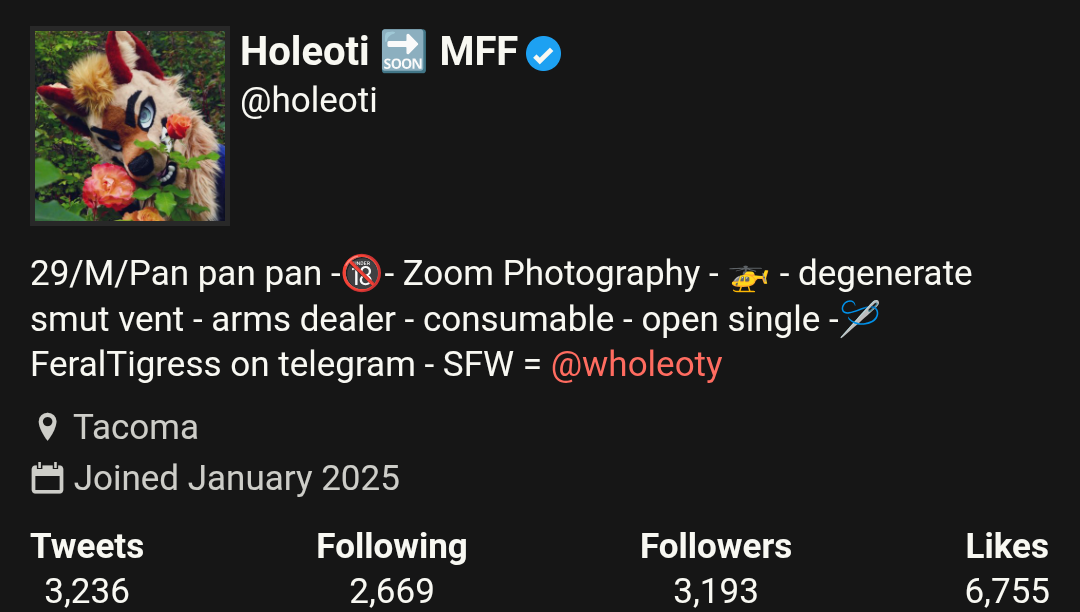This screenshot has width=1080, height=612.
Task: Click the SOON arrow emoji in name
Action: tap(403, 52)
